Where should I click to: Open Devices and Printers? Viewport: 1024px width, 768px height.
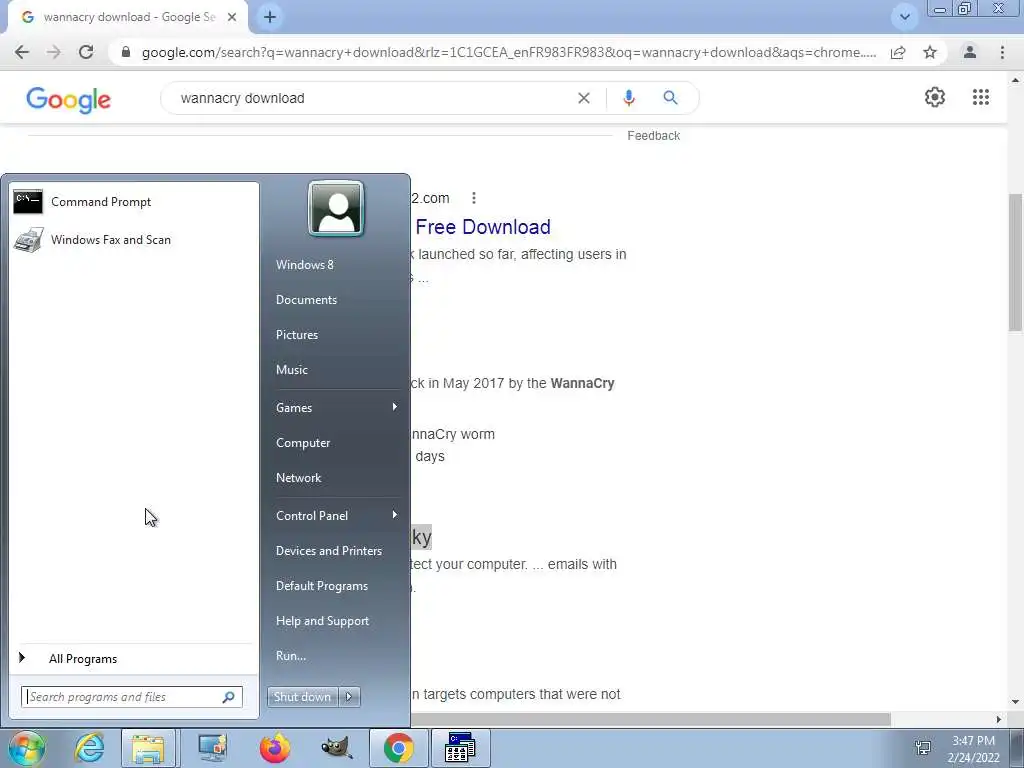(x=328, y=551)
